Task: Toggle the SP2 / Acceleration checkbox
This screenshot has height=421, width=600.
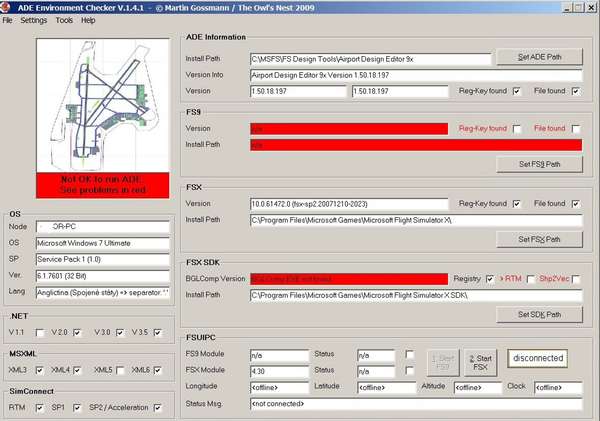Action: pos(158,407)
